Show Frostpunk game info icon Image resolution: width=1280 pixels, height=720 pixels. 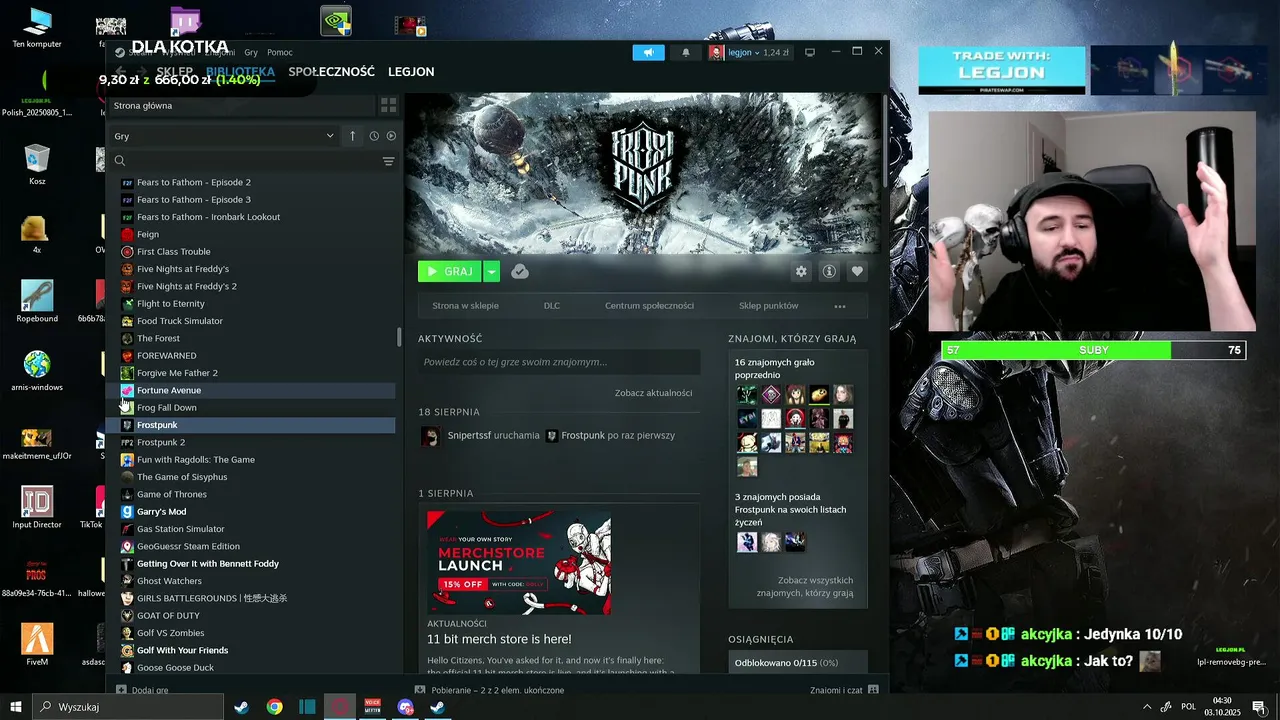click(829, 271)
